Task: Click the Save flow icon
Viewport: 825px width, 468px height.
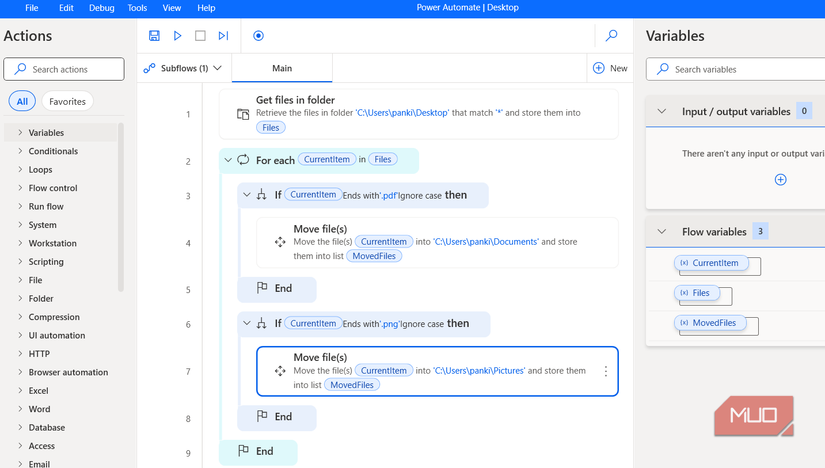Action: [x=154, y=36]
